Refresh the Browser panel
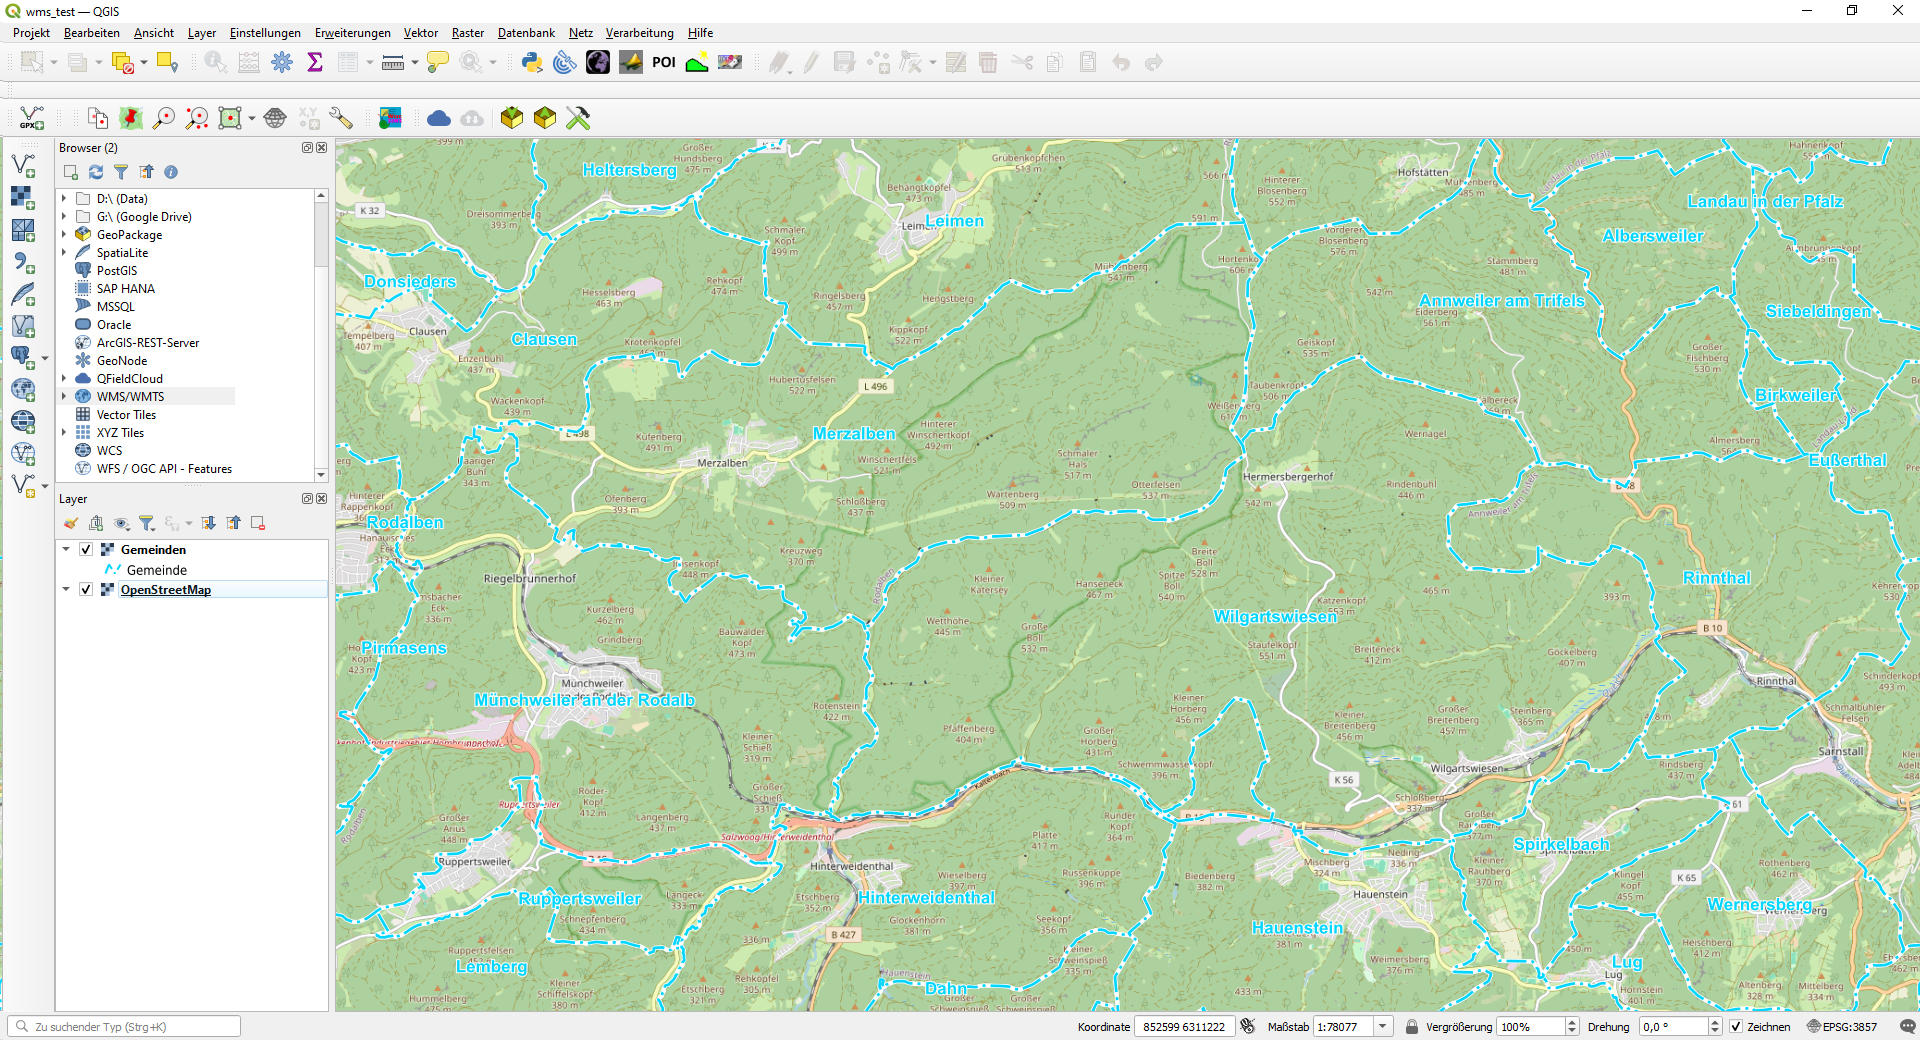Image resolution: width=1920 pixels, height=1040 pixels. [96, 172]
